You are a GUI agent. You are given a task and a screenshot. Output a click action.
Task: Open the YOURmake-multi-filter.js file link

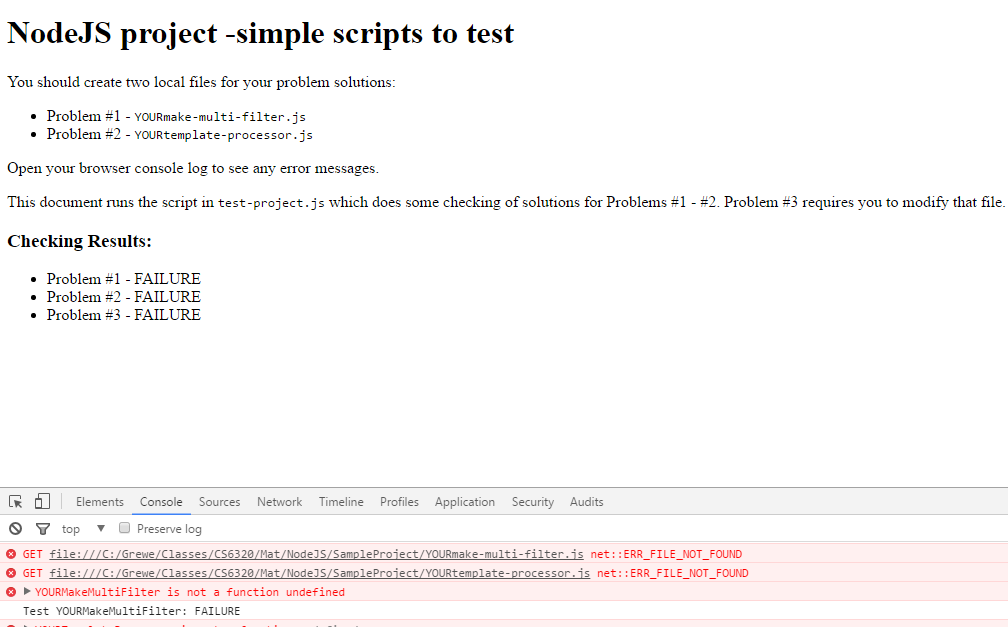click(x=316, y=554)
